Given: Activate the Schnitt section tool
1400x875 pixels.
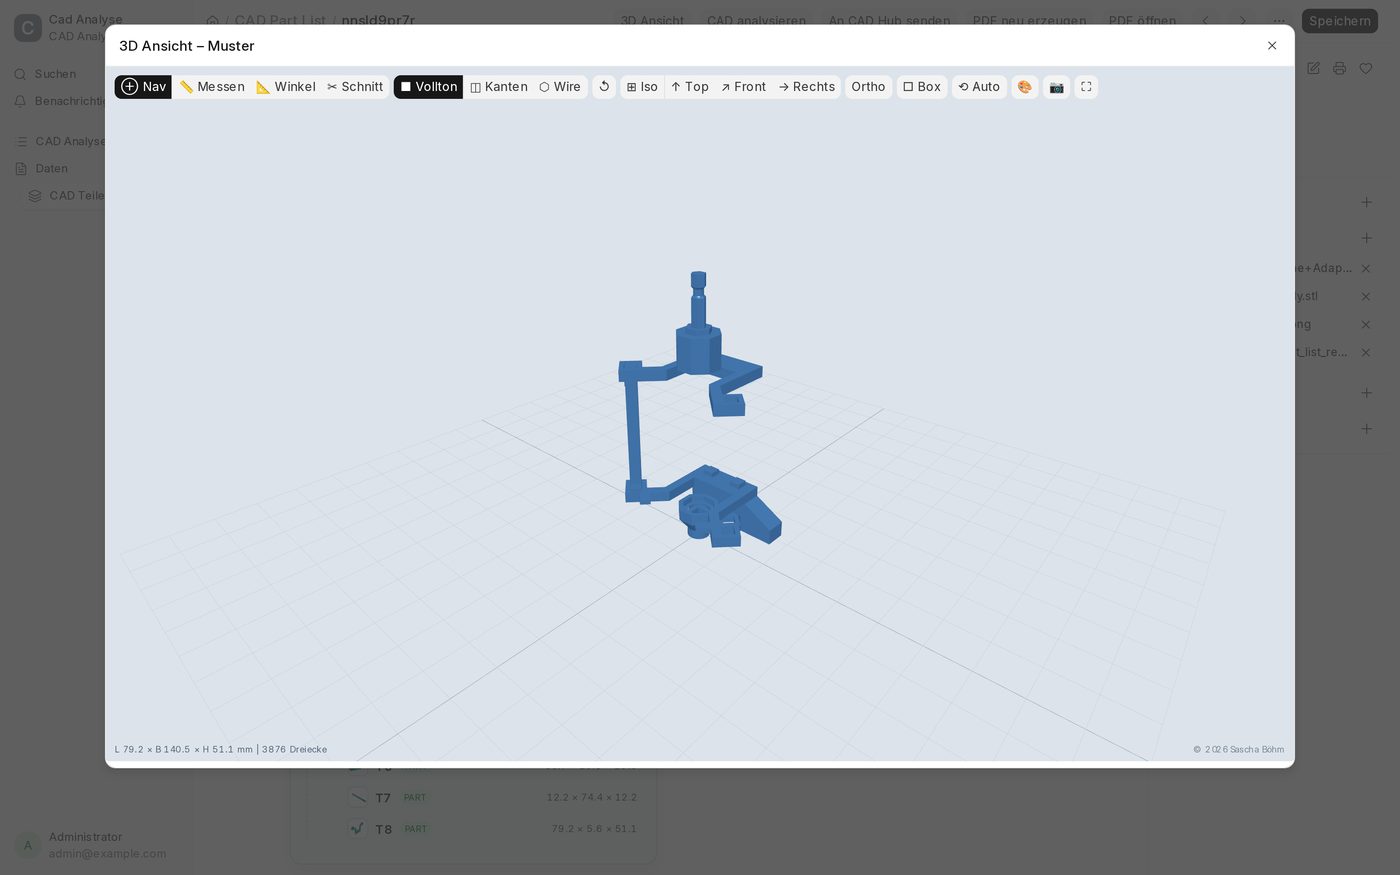Looking at the screenshot, I should 355,87.
